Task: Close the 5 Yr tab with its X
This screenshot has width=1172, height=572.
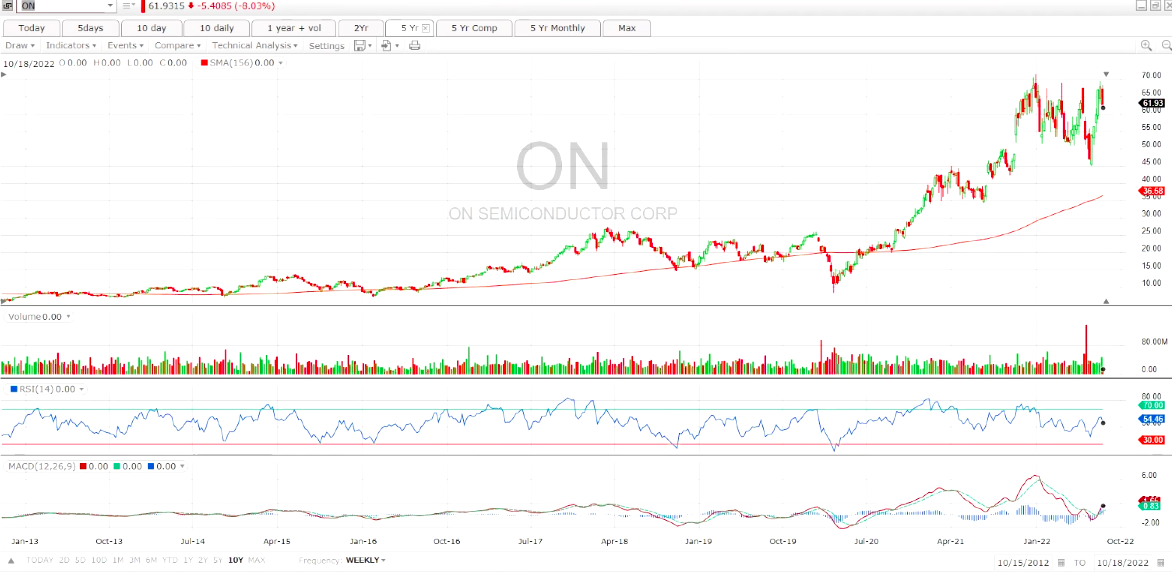Action: click(426, 28)
